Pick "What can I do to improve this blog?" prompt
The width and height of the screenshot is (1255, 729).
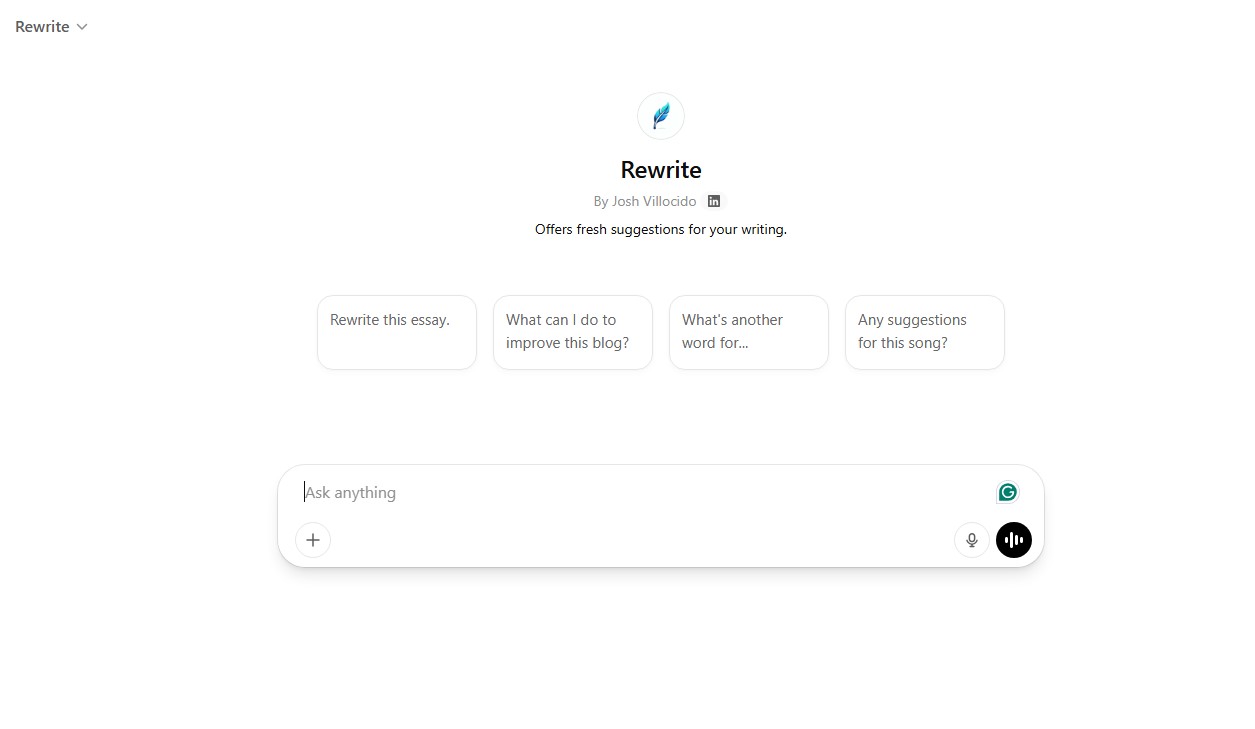(x=573, y=332)
